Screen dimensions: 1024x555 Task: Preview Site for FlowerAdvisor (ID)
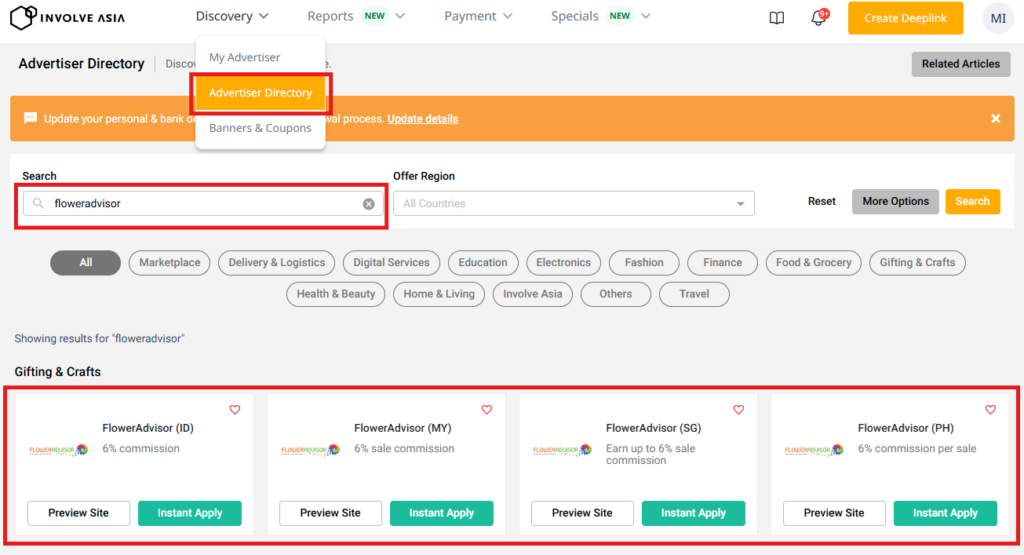[x=78, y=513]
